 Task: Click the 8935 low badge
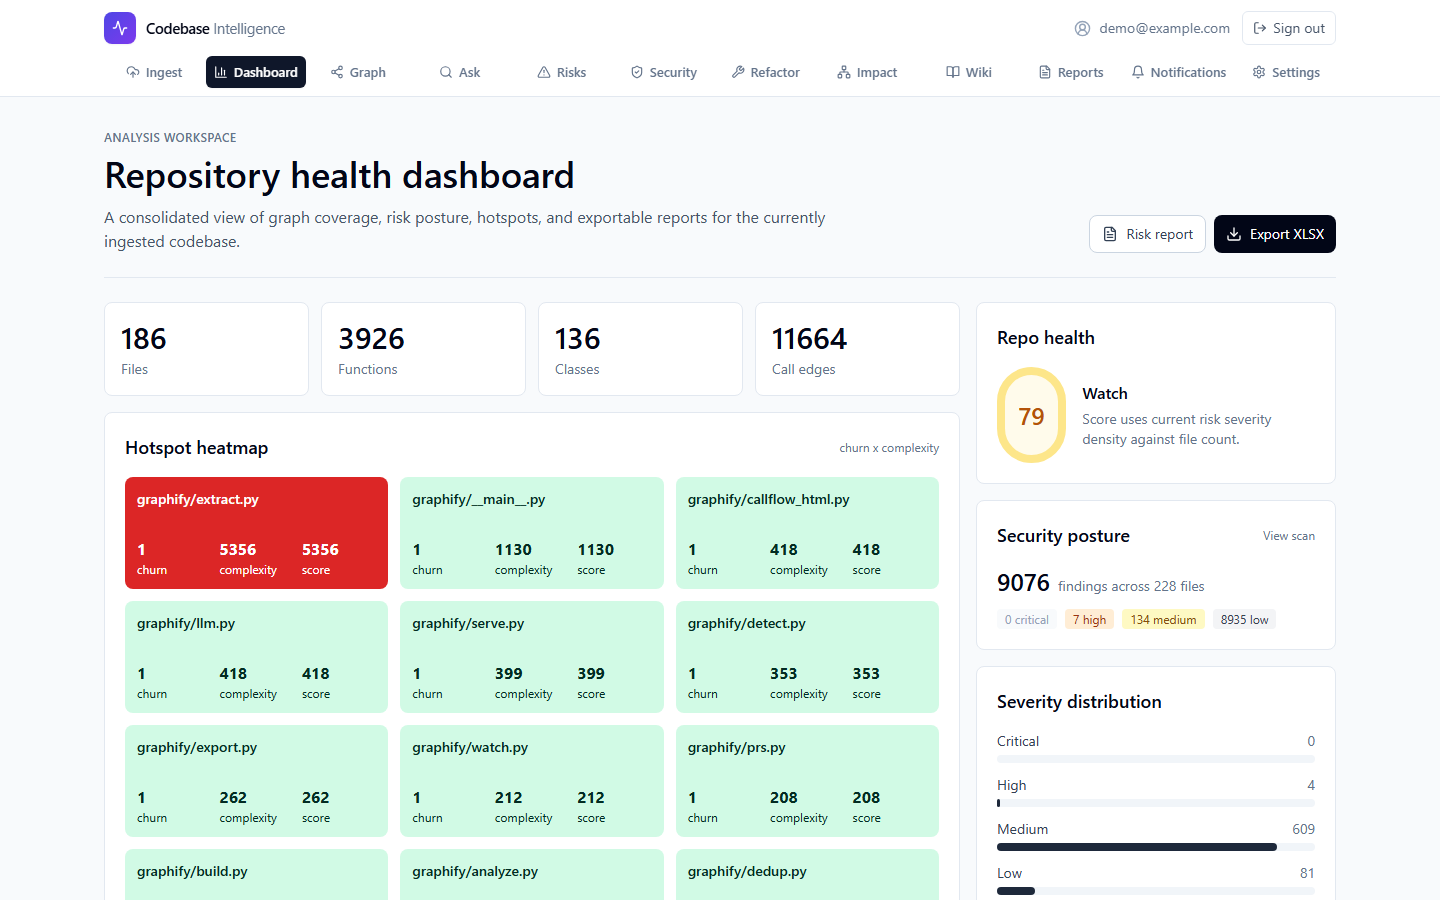pos(1244,620)
